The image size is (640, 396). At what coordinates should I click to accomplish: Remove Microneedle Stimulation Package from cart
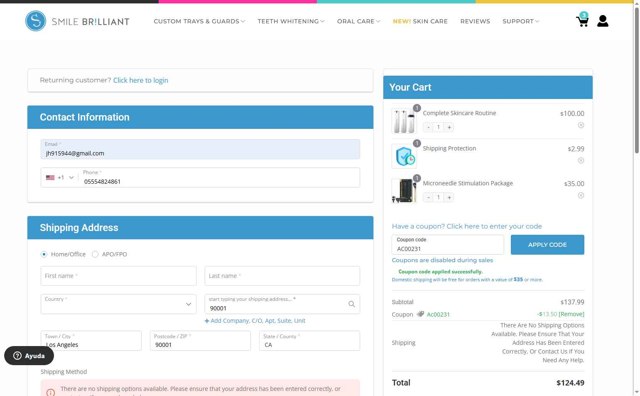tap(580, 196)
